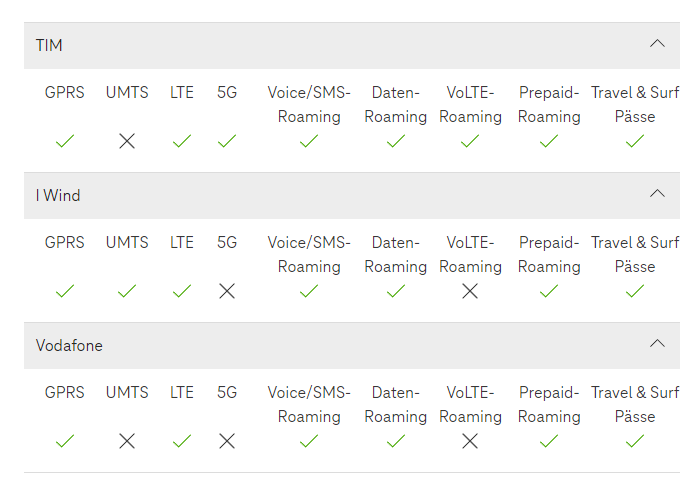Click TIM Travel & Surf Pässe checkmark
Screen dimensions: 697x482
click(x=635, y=141)
